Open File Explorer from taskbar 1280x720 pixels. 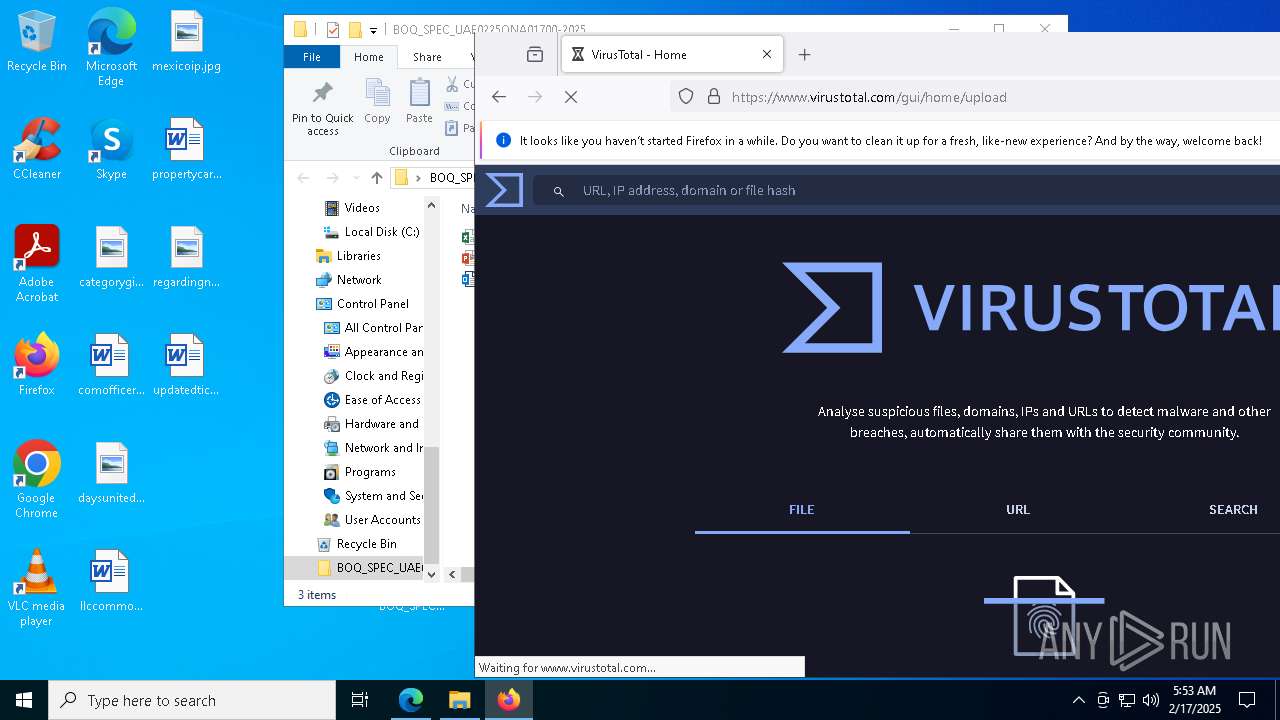click(459, 700)
